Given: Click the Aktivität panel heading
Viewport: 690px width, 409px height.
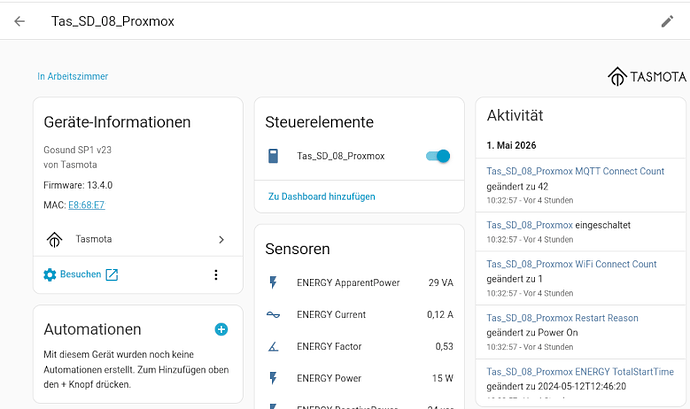Looking at the screenshot, I should point(515,115).
